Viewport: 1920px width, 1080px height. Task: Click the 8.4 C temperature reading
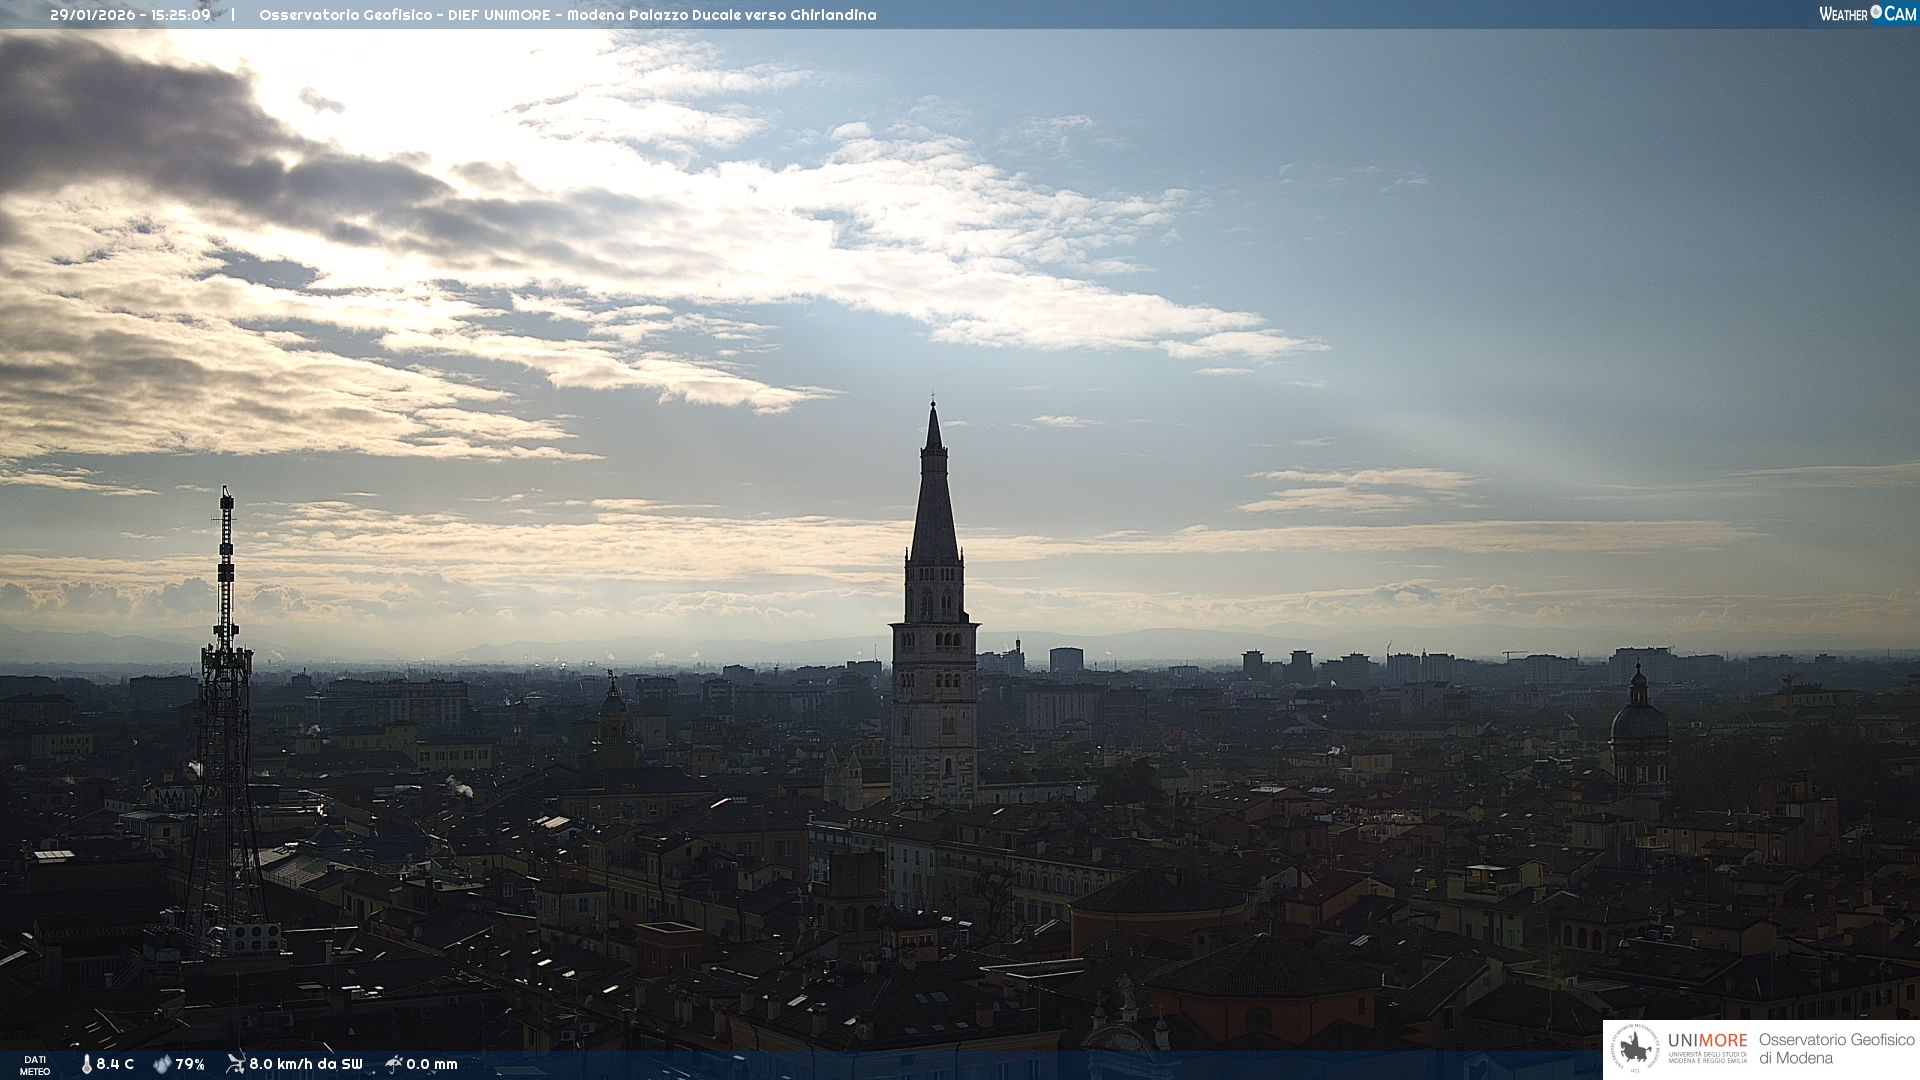point(115,1064)
